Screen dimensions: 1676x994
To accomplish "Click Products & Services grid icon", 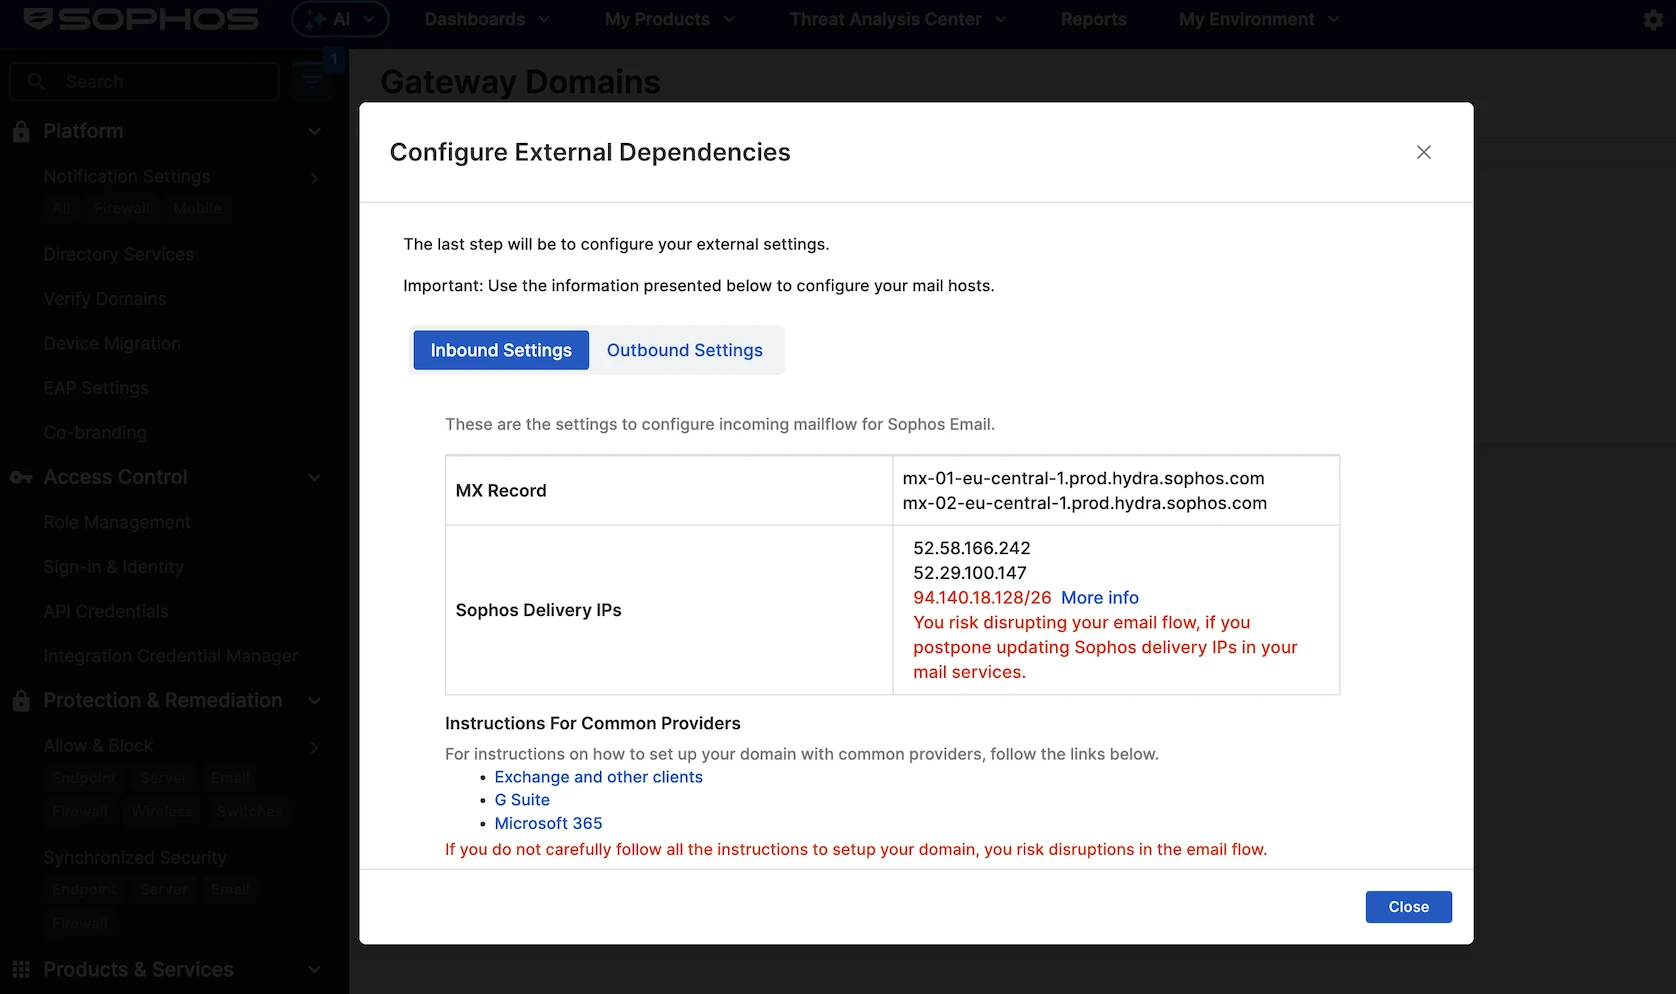I will pyautogui.click(x=21, y=969).
